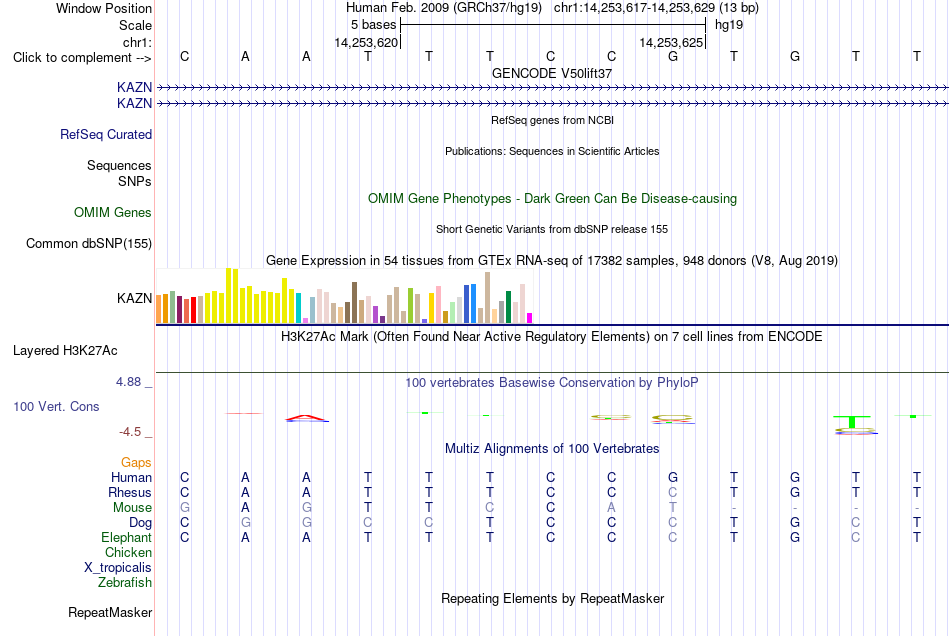Image resolution: width=950 pixels, height=636 pixels.
Task: Click the 14,253,625 position marker
Action: click(x=671, y=42)
